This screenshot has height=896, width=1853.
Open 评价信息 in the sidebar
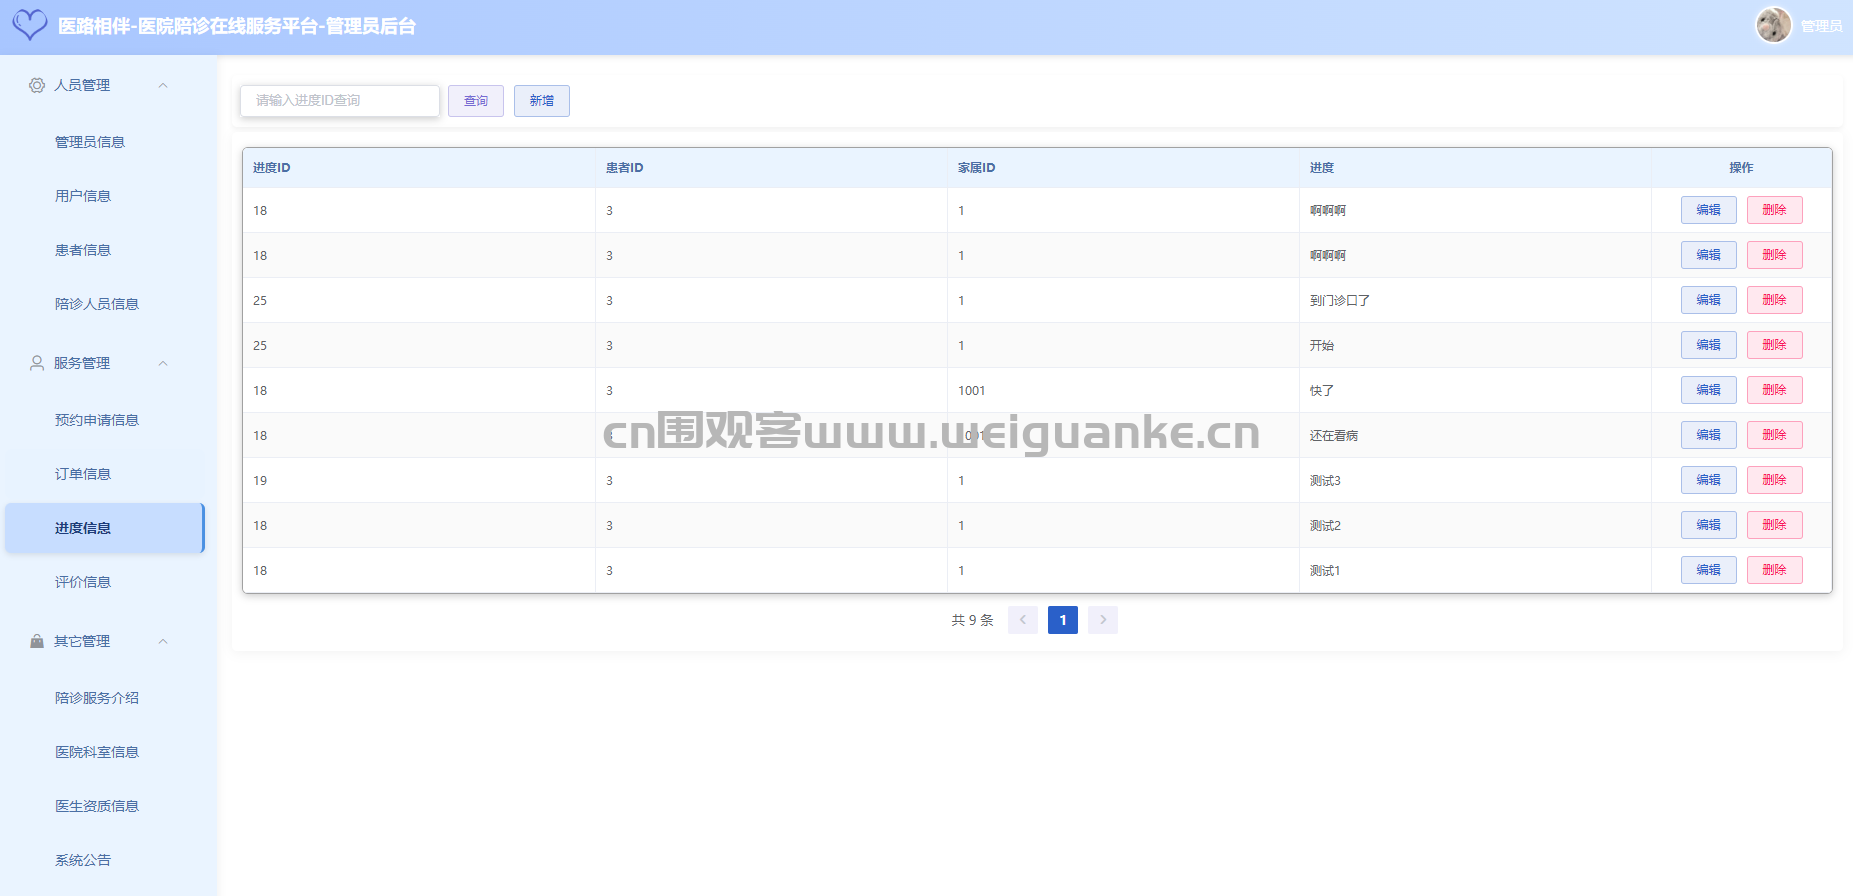point(83,582)
